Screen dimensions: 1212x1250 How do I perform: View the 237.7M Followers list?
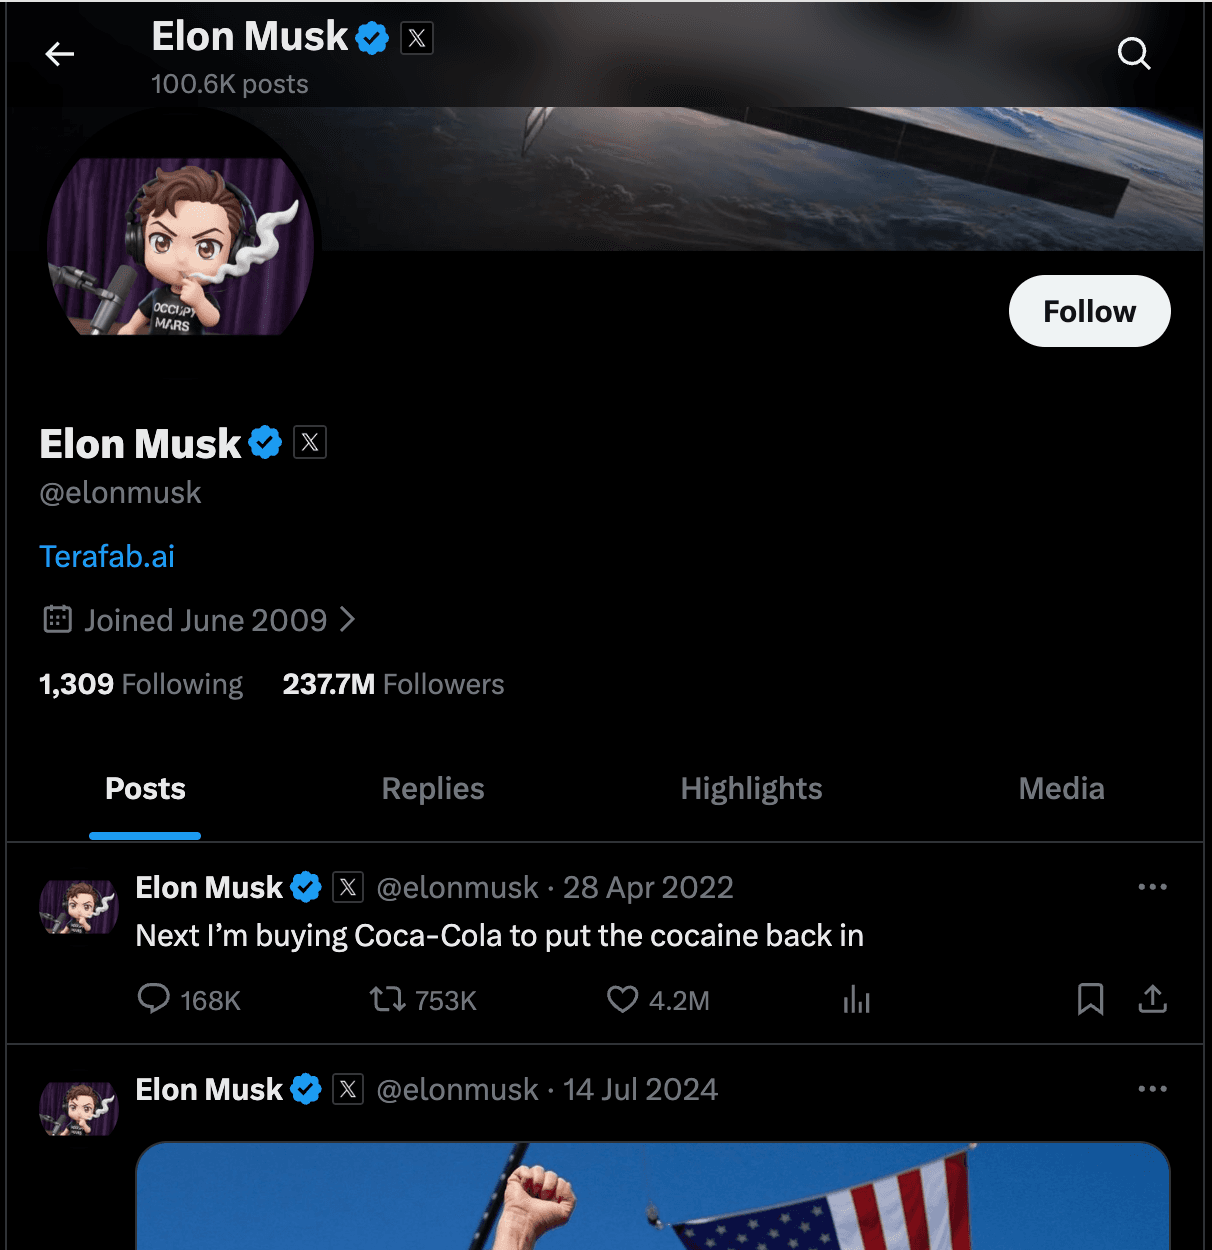(393, 684)
